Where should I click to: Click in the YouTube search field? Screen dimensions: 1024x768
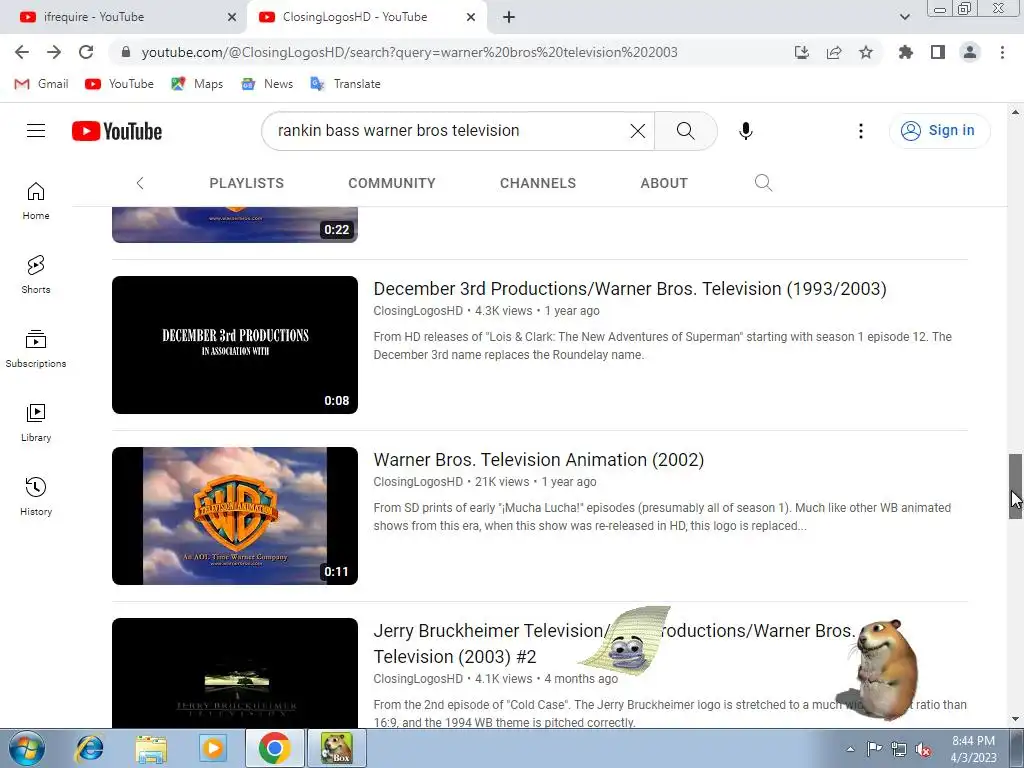click(x=451, y=131)
